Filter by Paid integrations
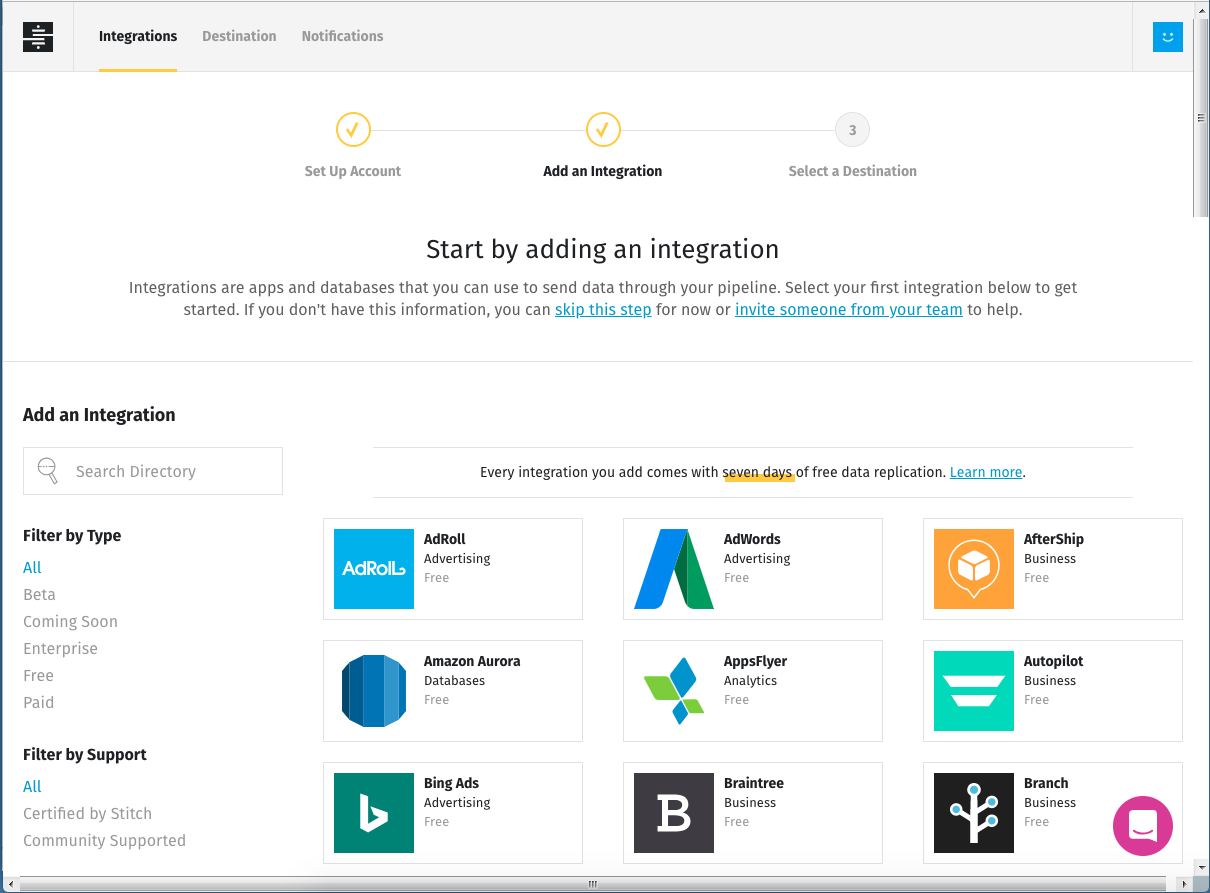1210x893 pixels. [38, 702]
